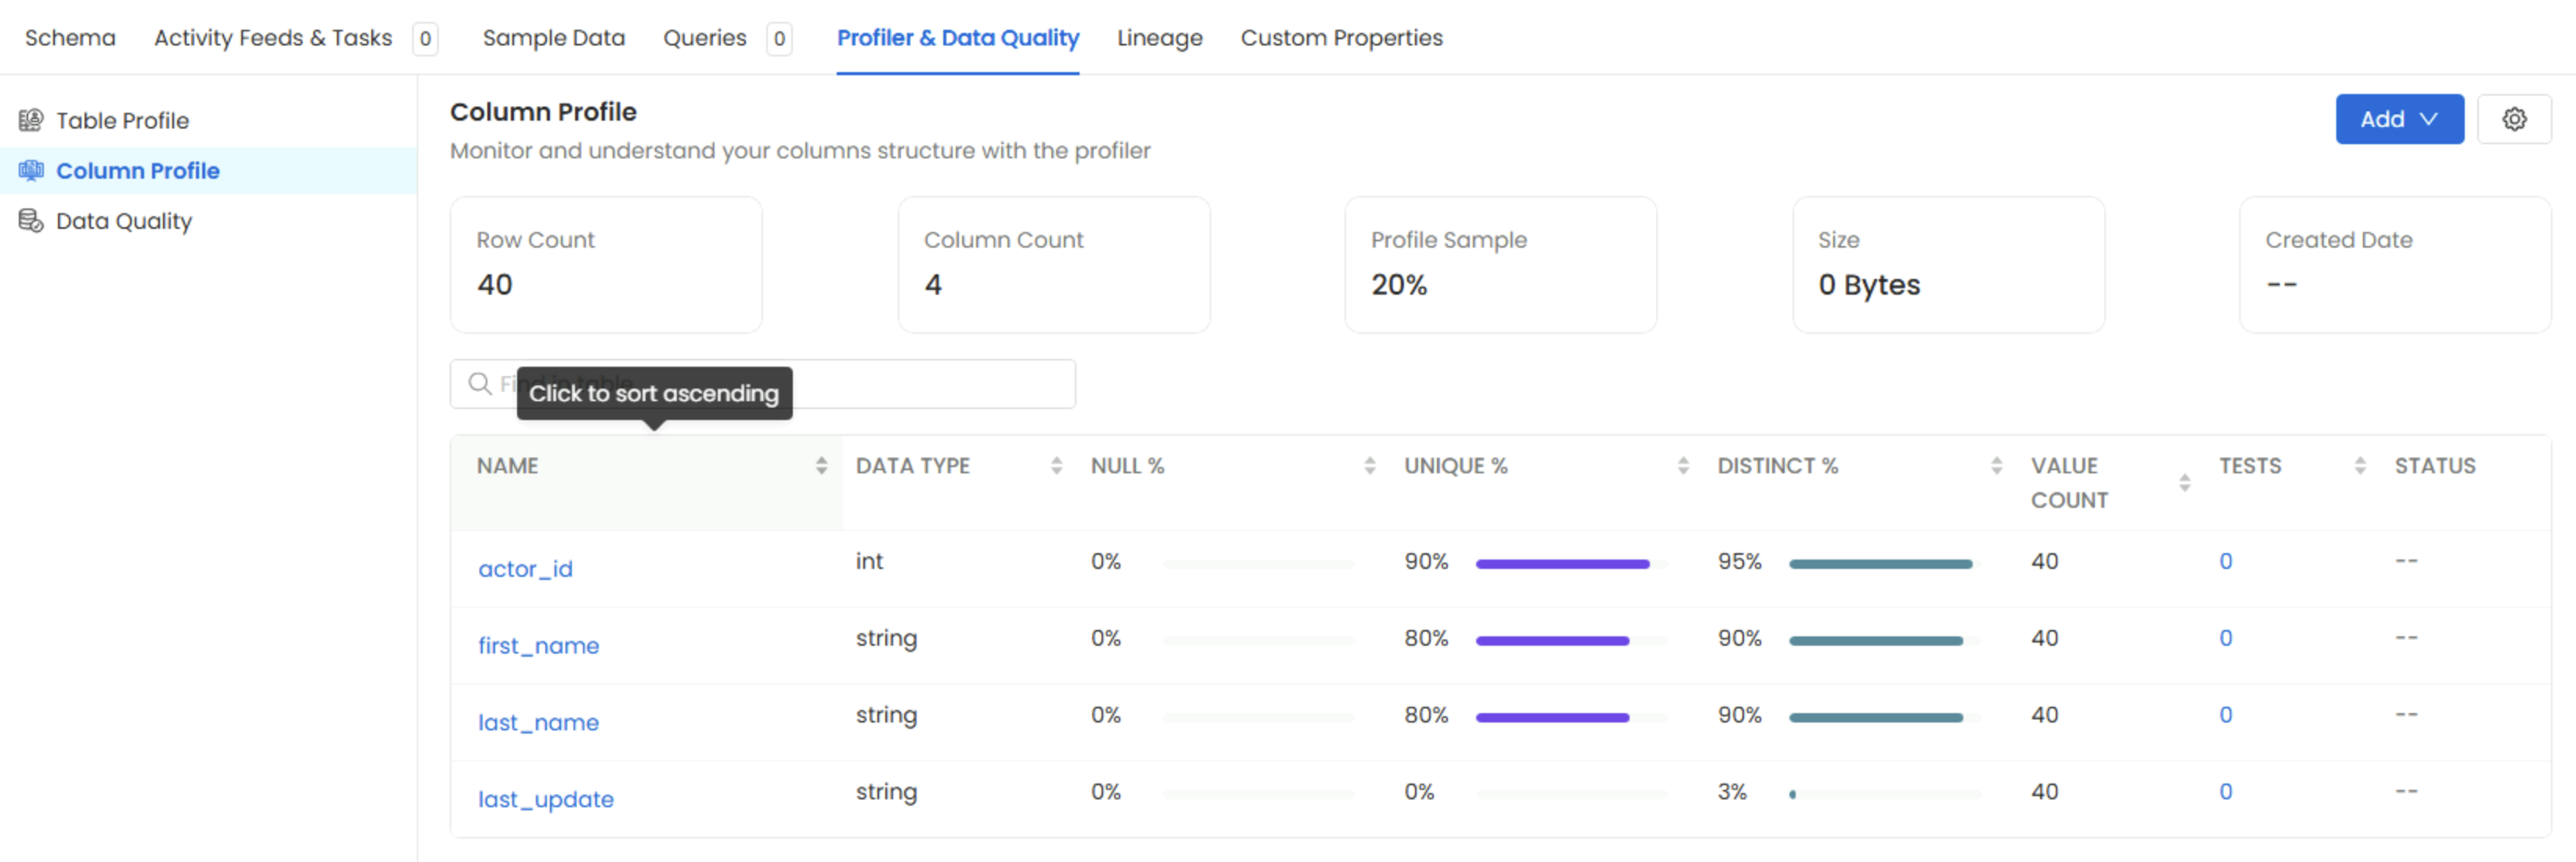This screenshot has width=2576, height=862.
Task: Open the Sample Data tab
Action: pos(553,38)
